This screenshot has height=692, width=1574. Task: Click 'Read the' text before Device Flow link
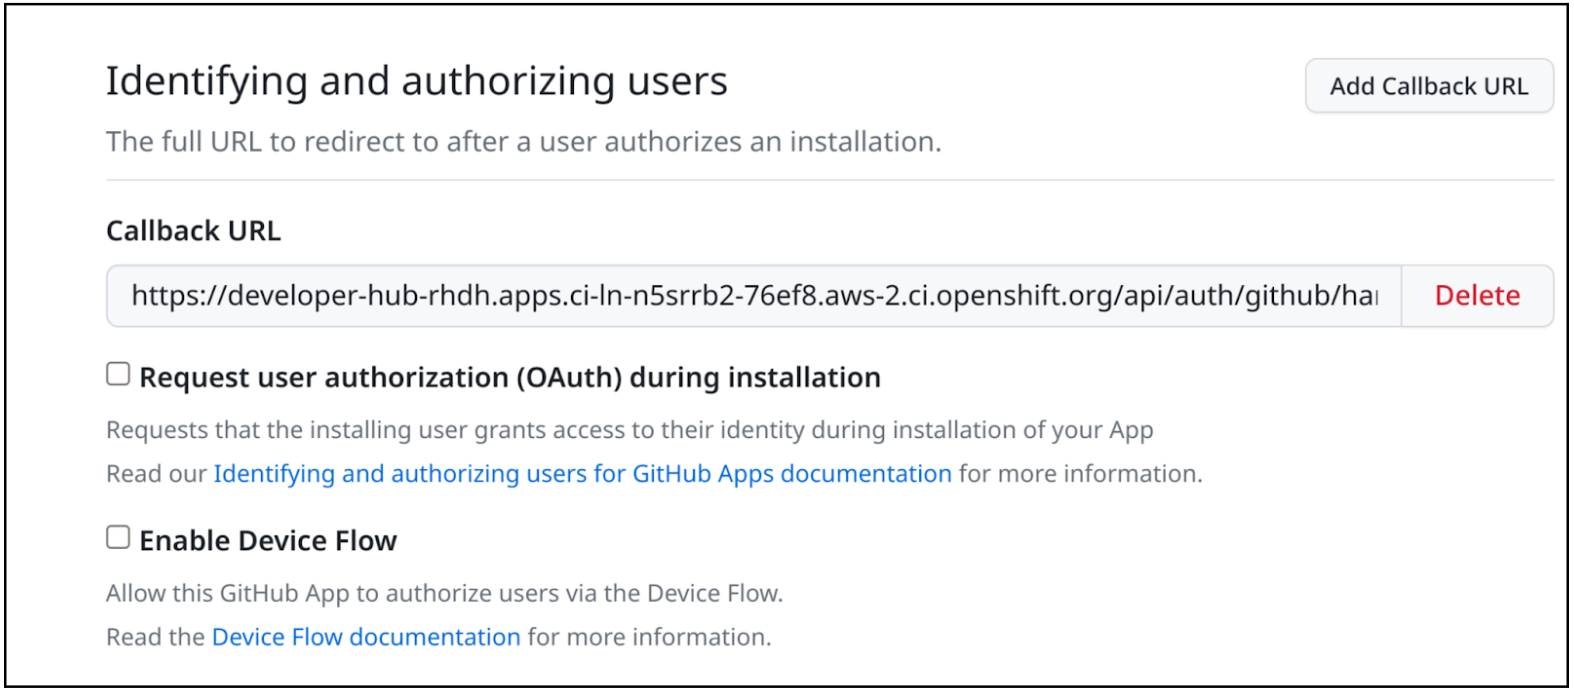155,637
